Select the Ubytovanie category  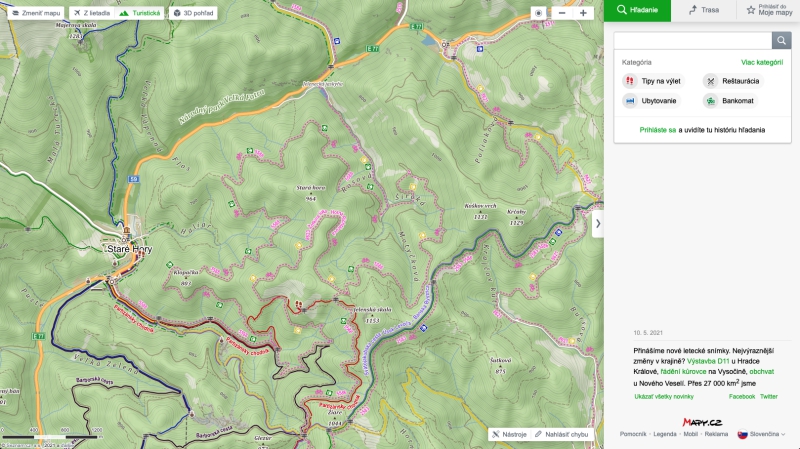[x=651, y=101]
